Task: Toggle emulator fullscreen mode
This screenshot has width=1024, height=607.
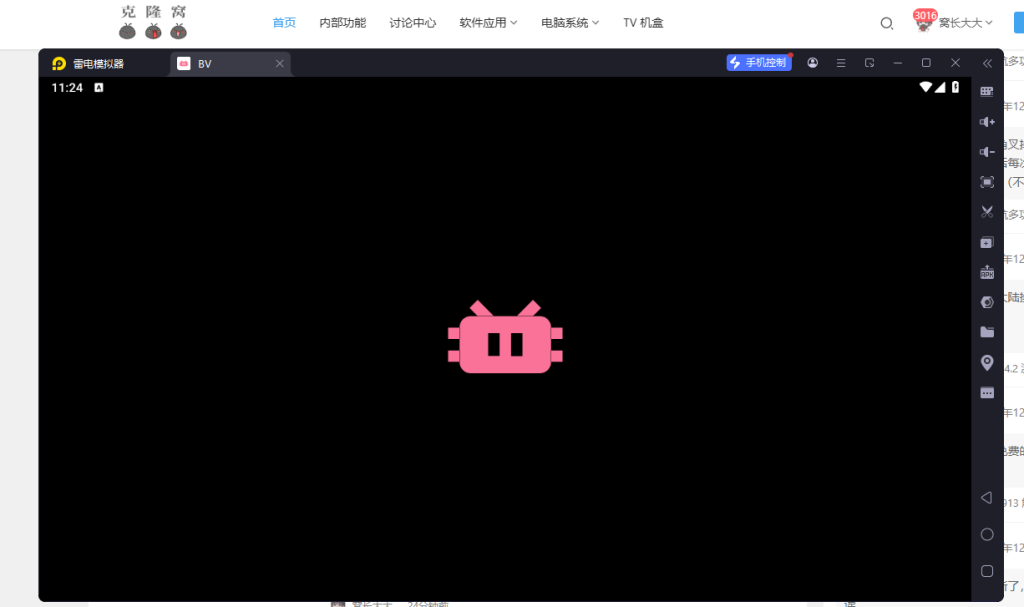Action: pos(987,182)
